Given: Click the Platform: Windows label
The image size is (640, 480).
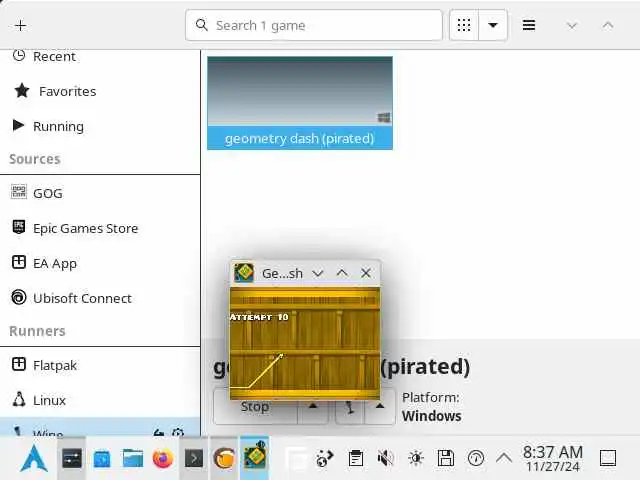Looking at the screenshot, I should point(431,407).
